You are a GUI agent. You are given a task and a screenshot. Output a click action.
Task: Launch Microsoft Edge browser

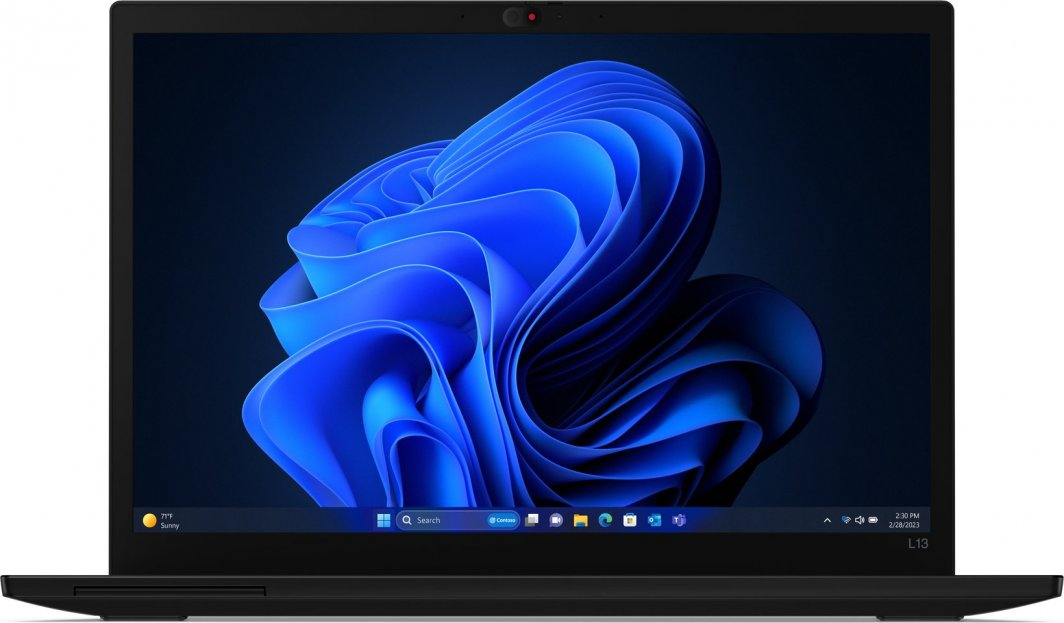tap(605, 520)
